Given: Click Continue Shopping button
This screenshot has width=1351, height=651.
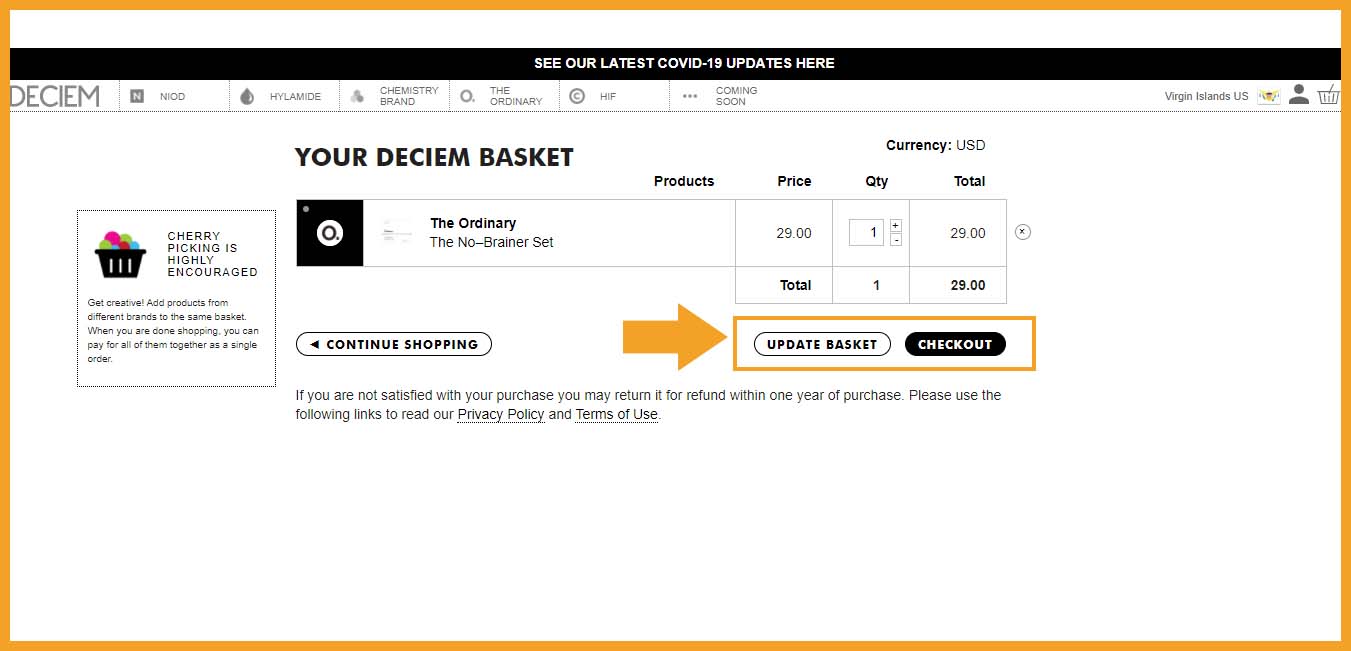Looking at the screenshot, I should pyautogui.click(x=394, y=344).
